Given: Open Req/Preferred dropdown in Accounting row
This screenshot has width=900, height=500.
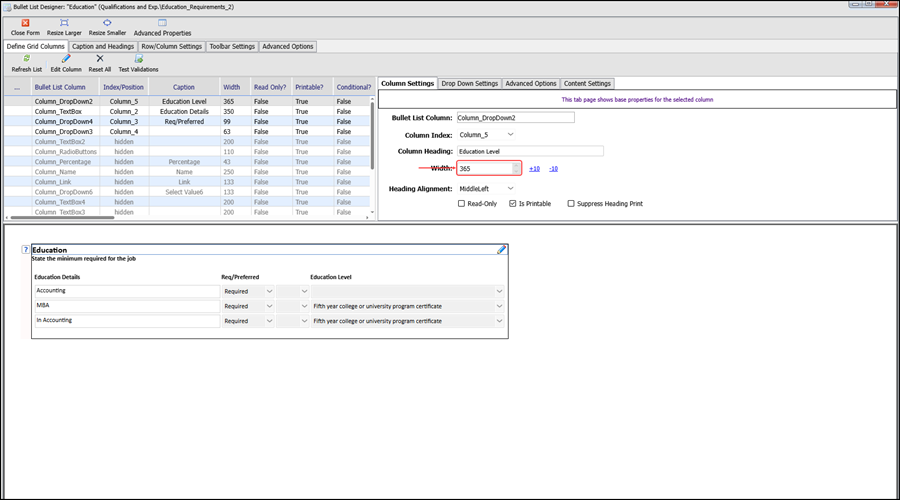Looking at the screenshot, I should coord(269,291).
